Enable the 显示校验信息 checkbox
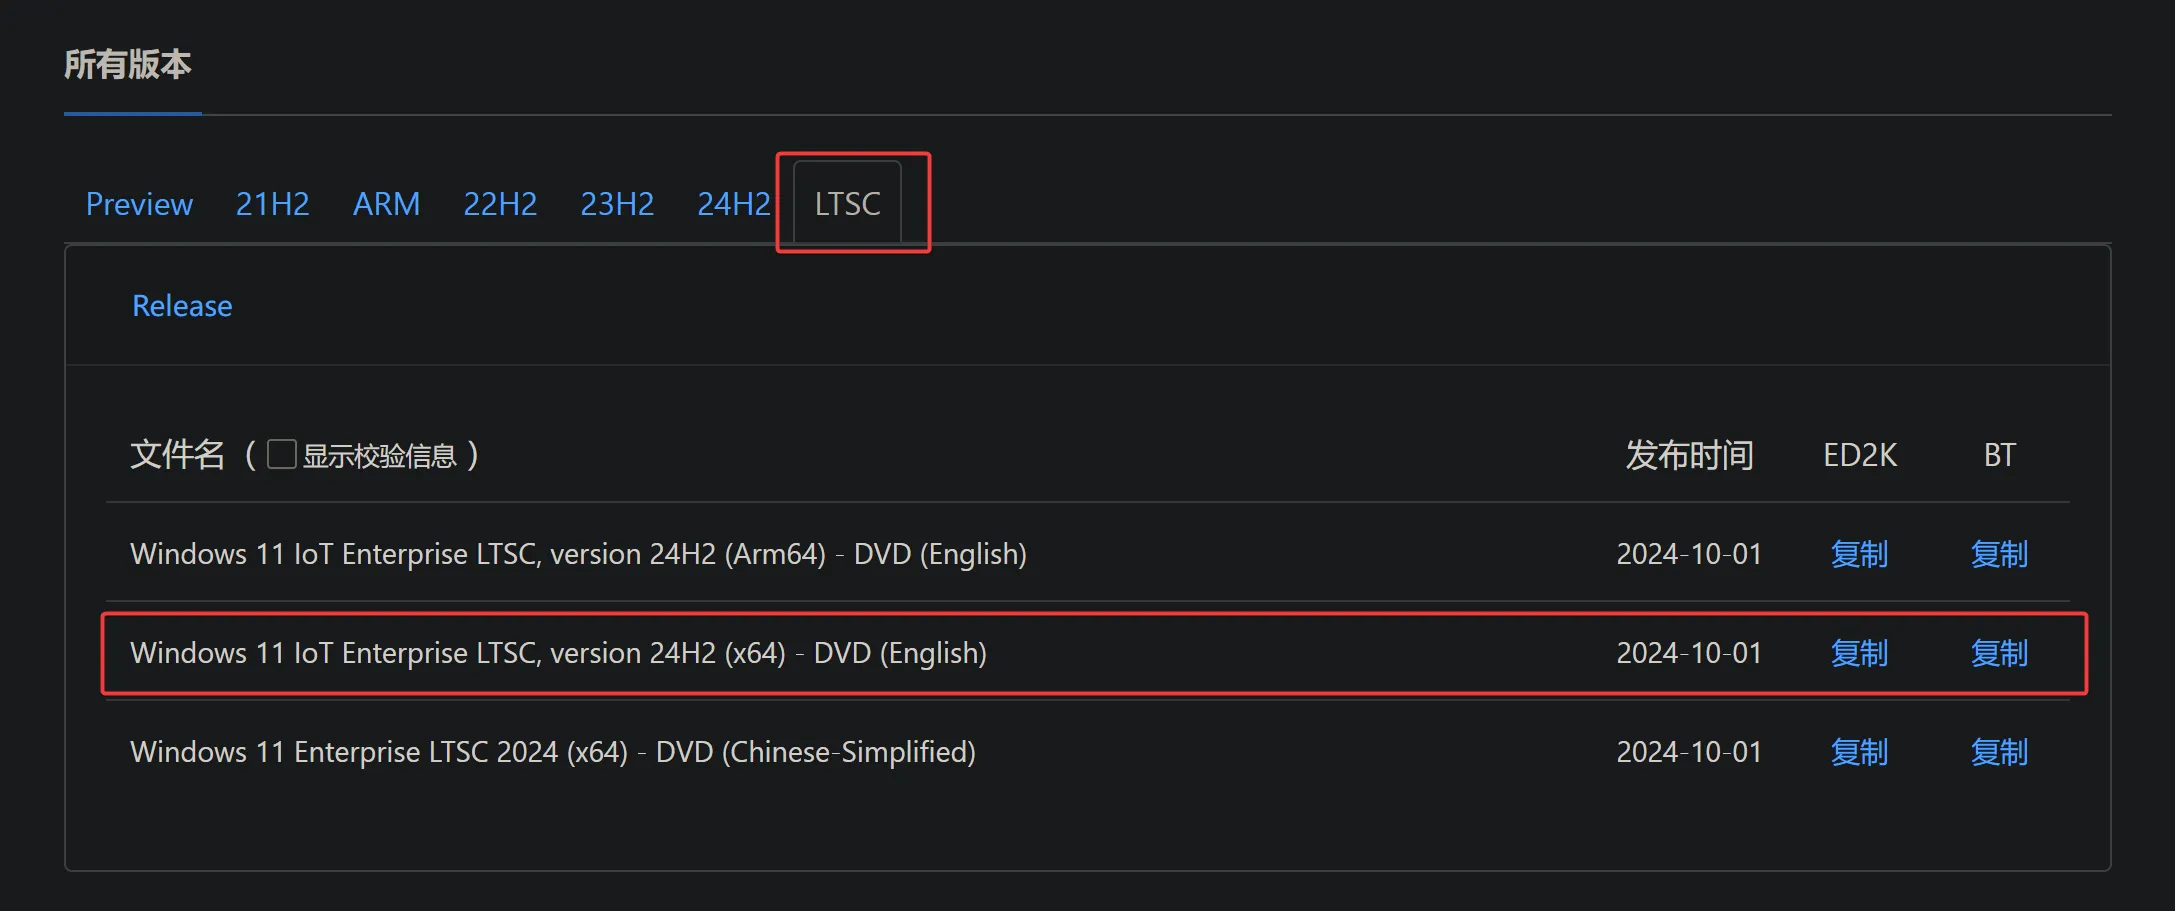The width and height of the screenshot is (2175, 911). coord(282,455)
